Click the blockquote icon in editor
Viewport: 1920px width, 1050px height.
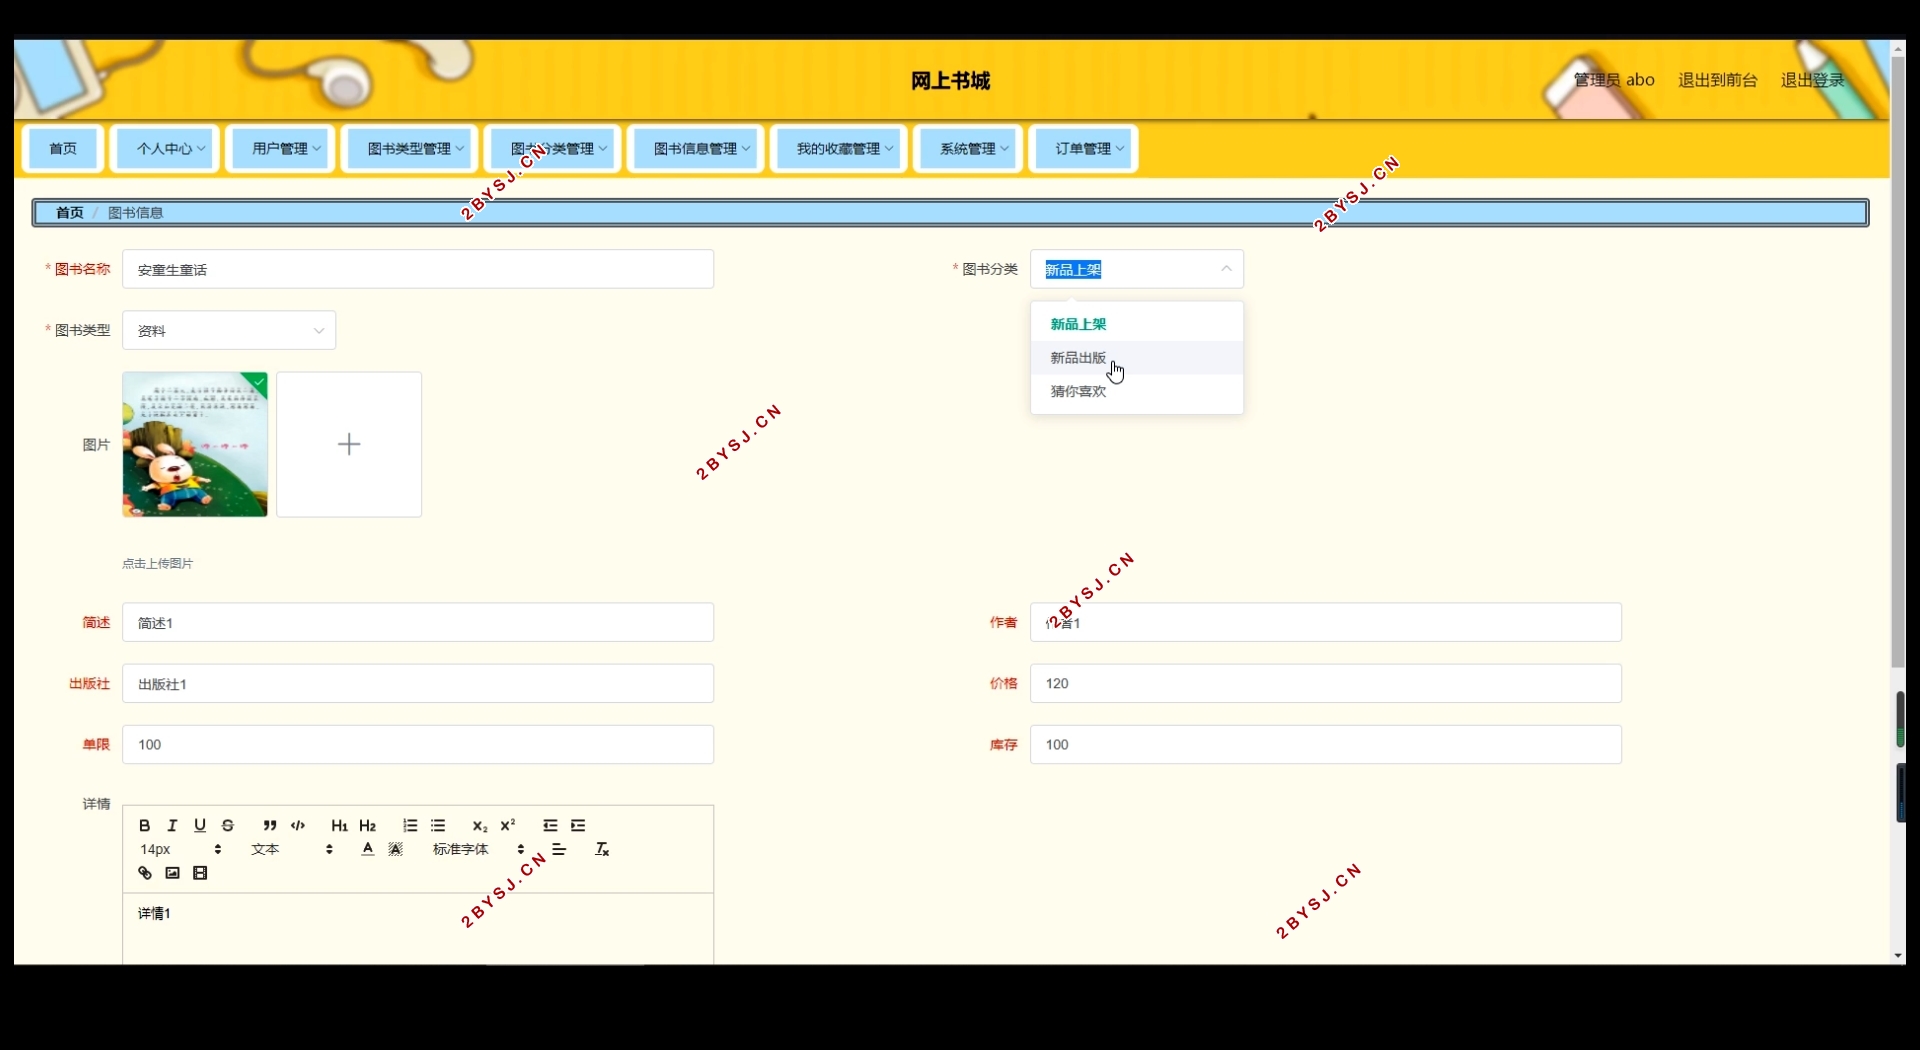click(269, 825)
